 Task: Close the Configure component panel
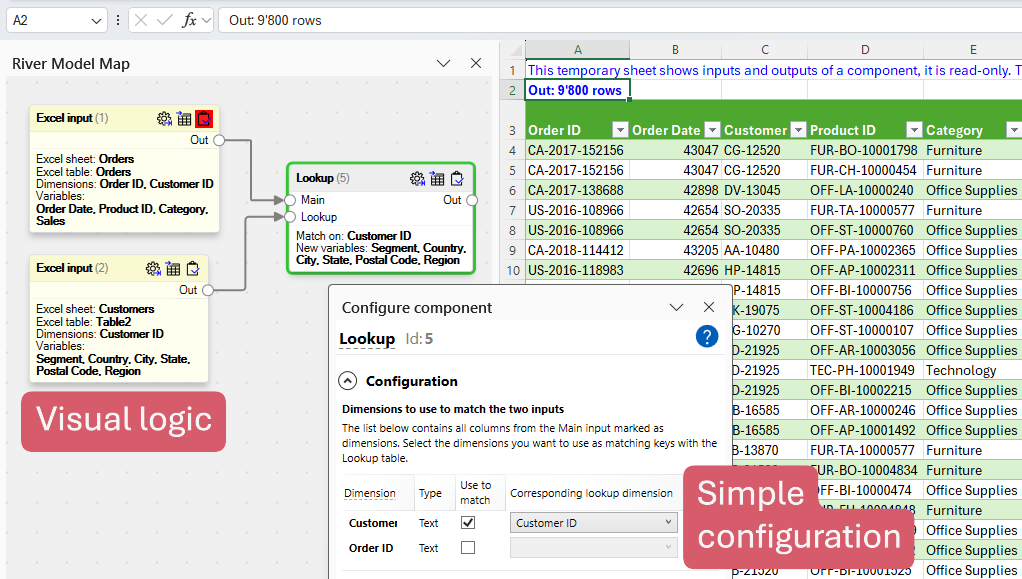pos(709,308)
